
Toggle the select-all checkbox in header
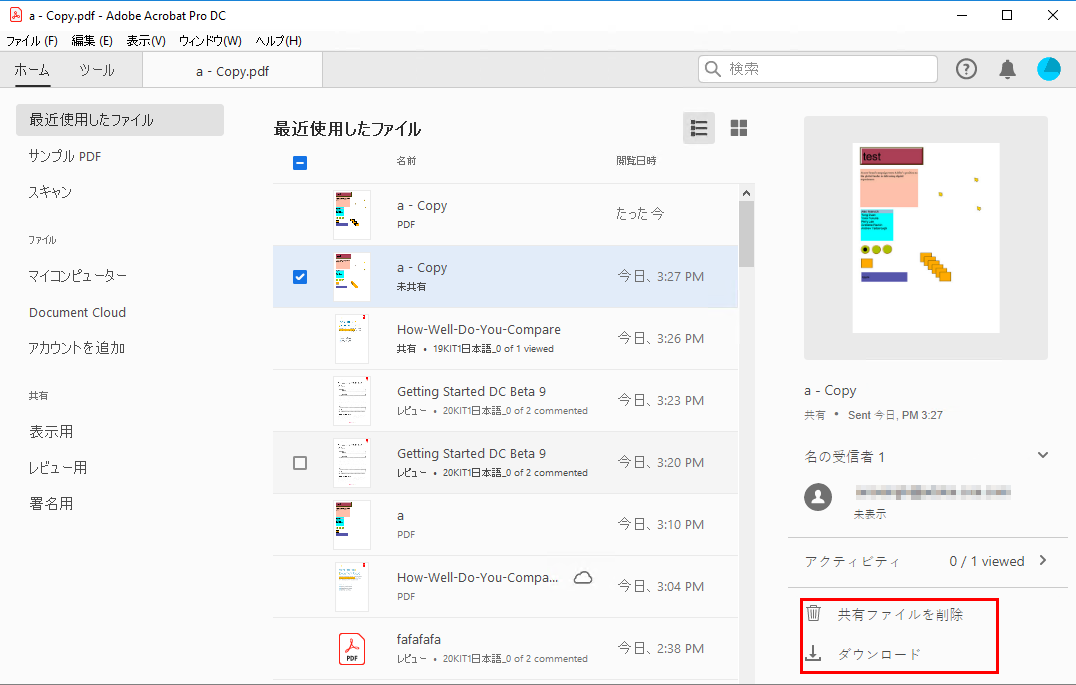[x=300, y=163]
